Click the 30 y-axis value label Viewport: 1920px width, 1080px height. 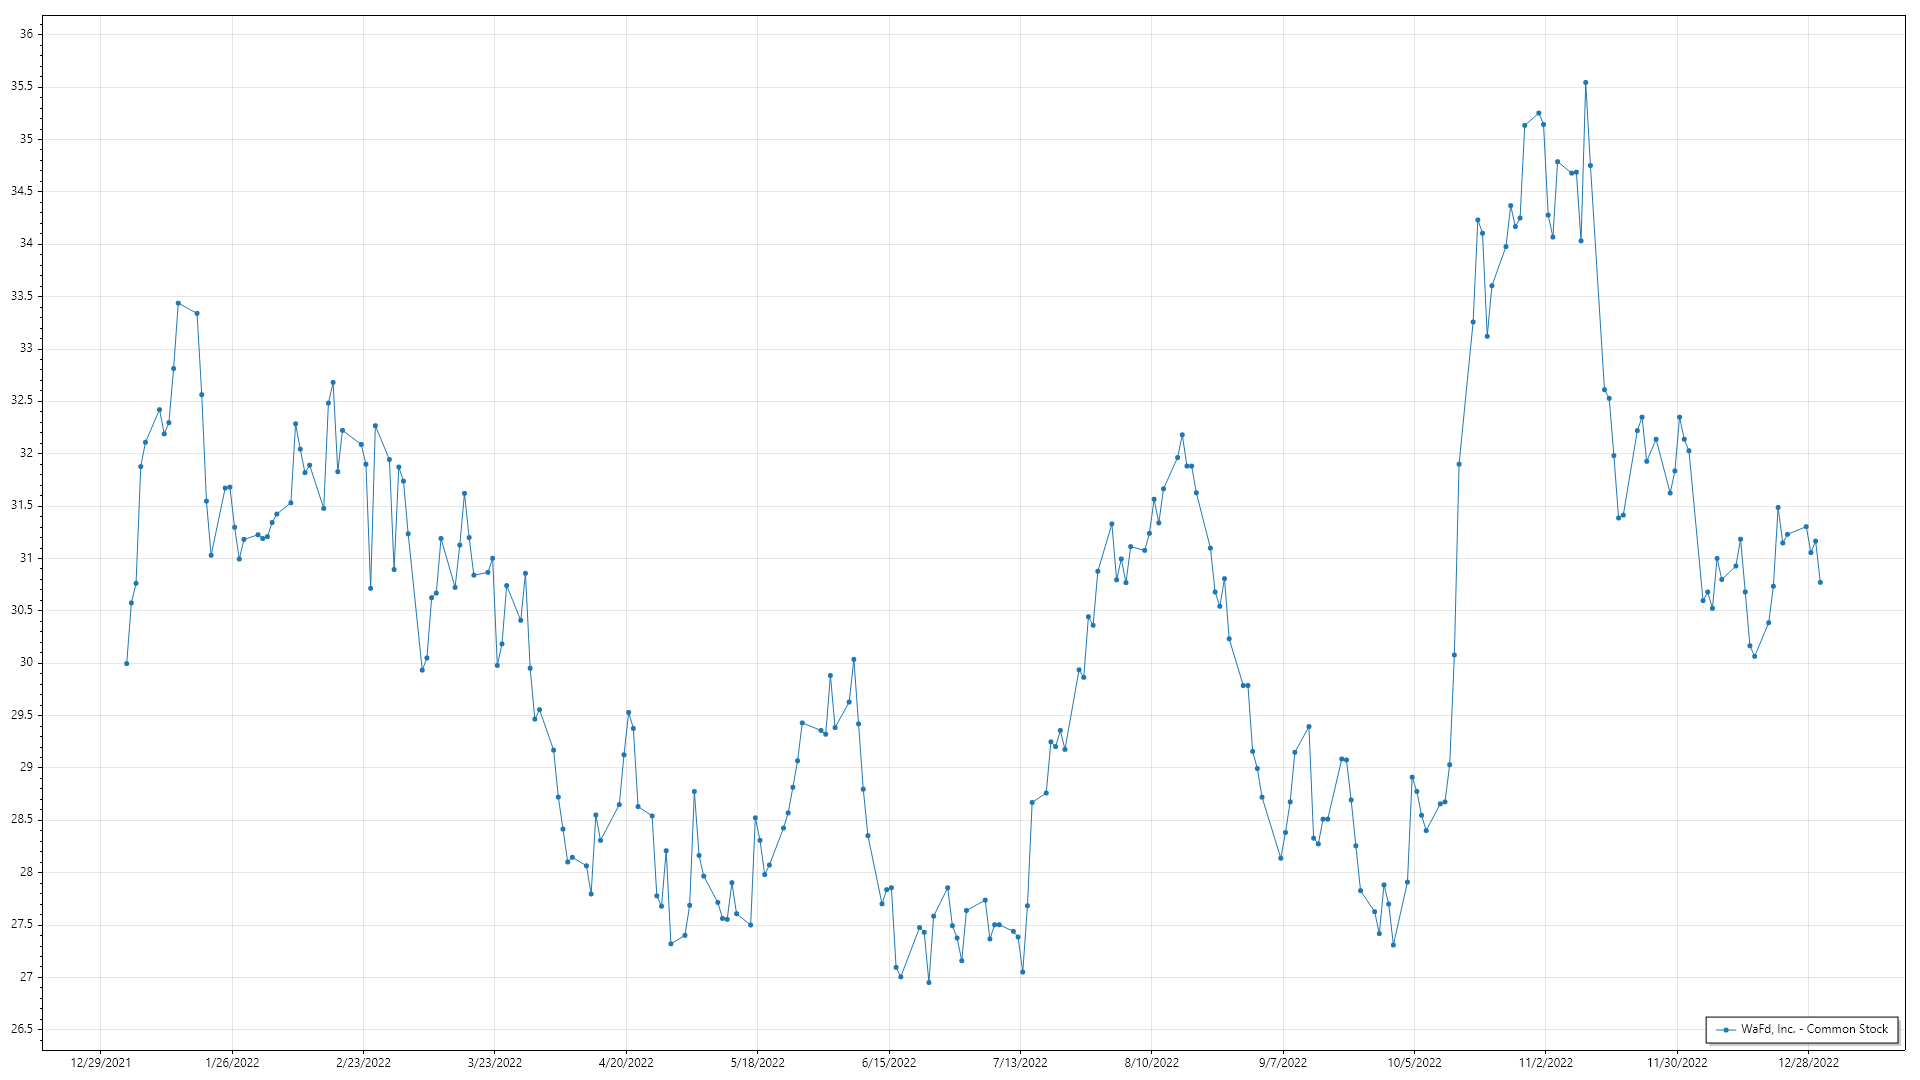[x=26, y=662]
